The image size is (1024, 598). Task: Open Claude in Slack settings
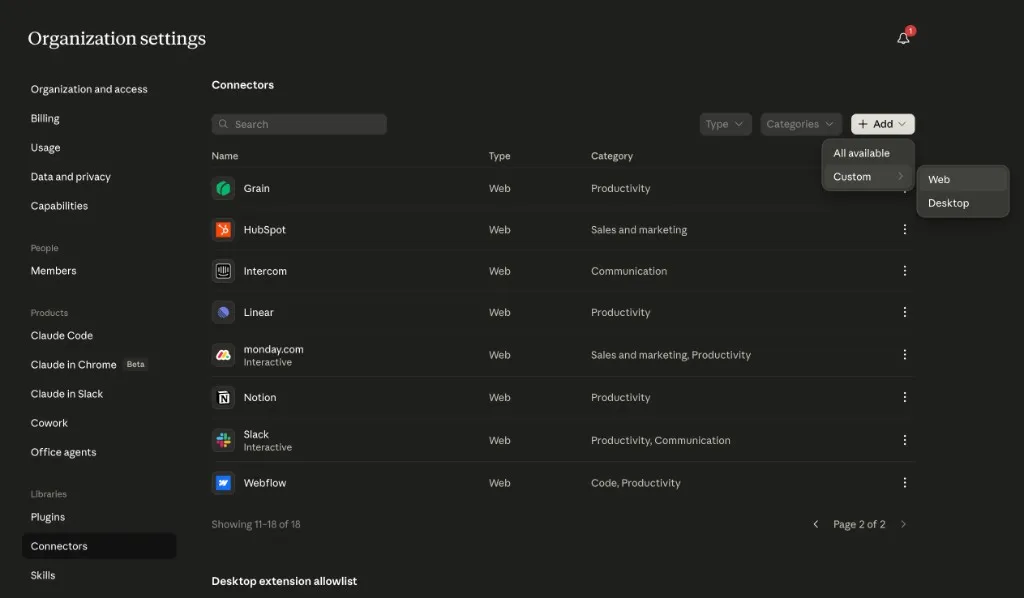tap(67, 394)
